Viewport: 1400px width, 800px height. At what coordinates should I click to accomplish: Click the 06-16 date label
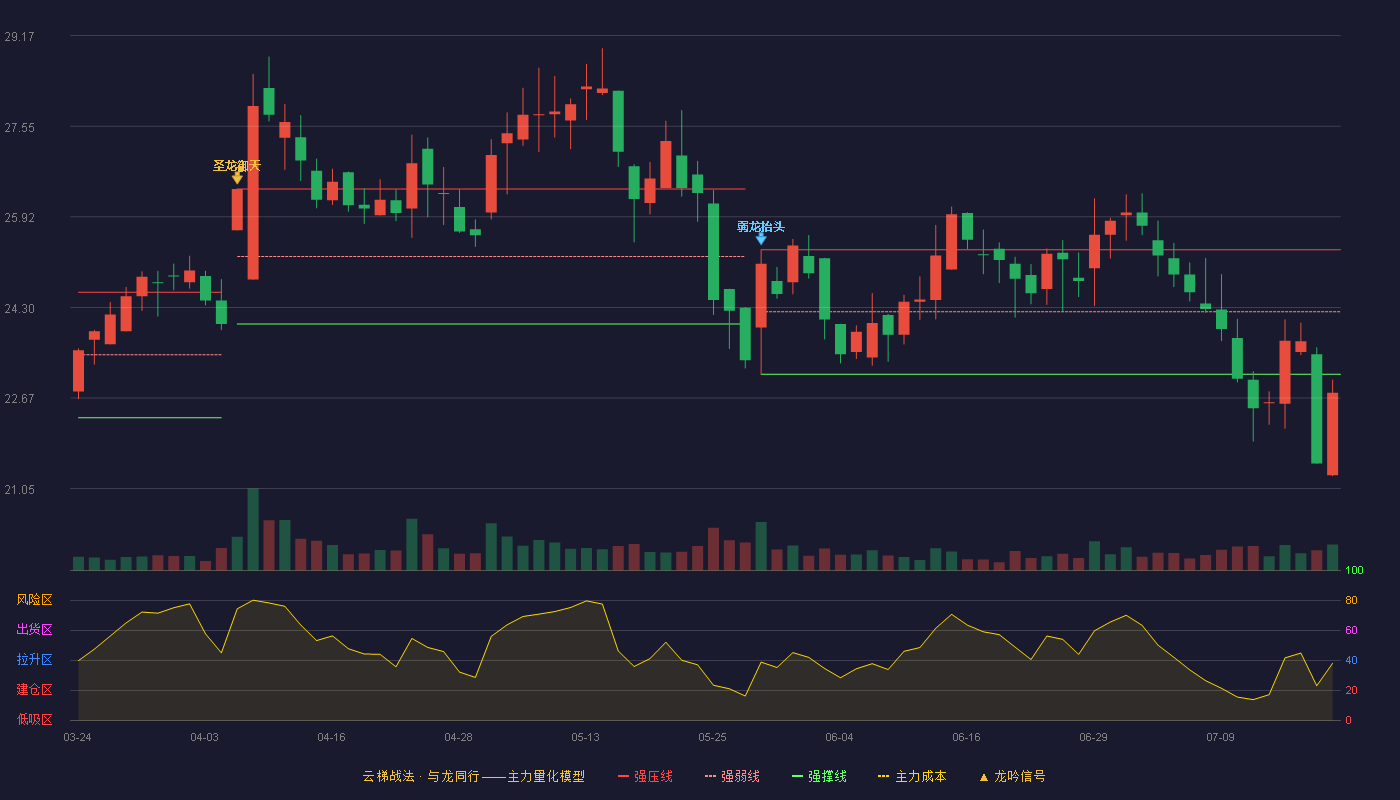coord(966,737)
